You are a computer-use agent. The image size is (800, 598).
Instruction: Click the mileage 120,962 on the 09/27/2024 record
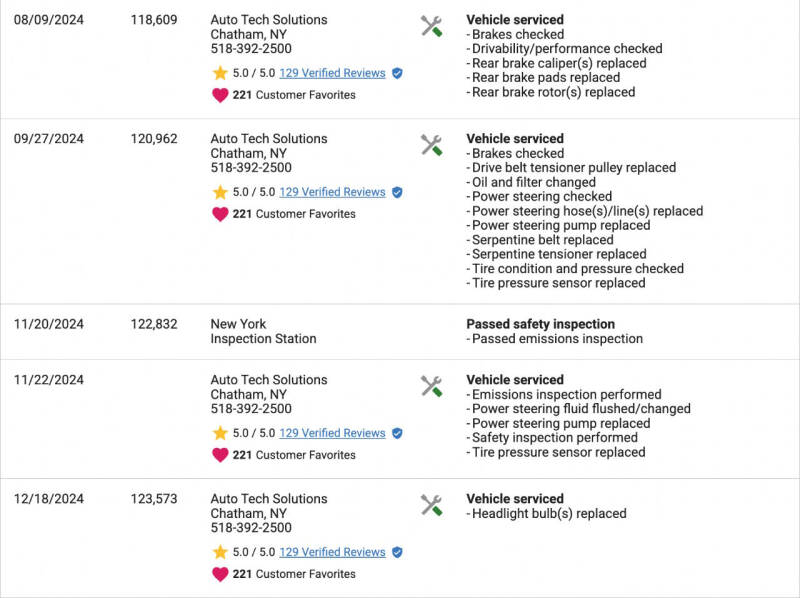[152, 138]
